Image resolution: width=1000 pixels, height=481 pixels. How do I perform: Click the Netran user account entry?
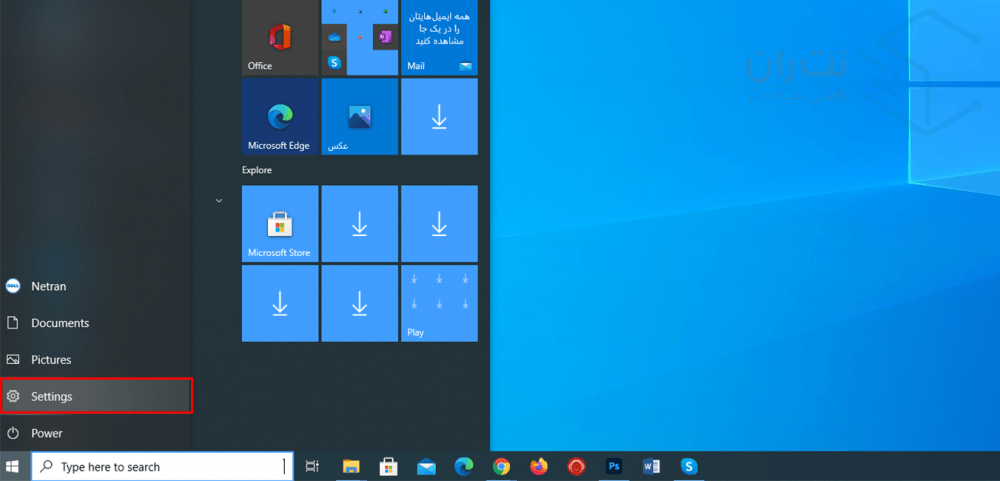(x=48, y=286)
